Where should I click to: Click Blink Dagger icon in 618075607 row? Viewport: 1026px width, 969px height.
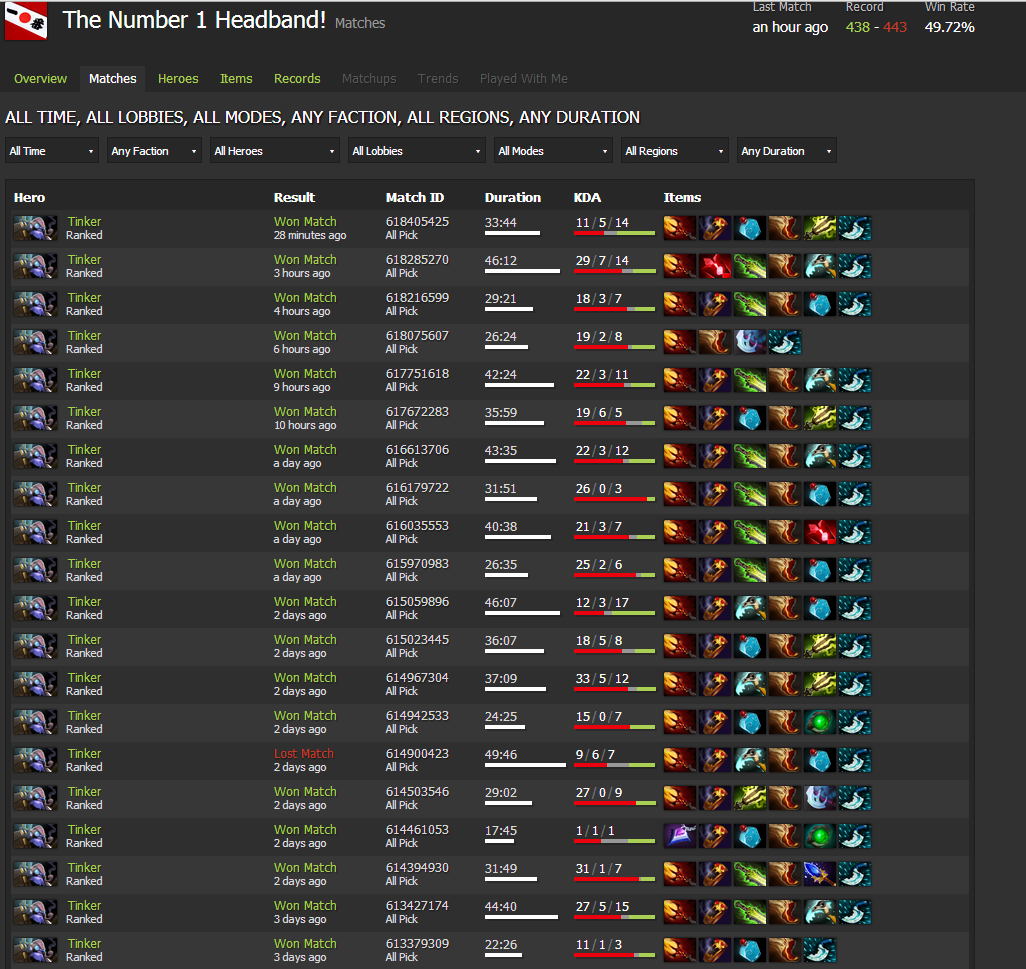(x=785, y=342)
